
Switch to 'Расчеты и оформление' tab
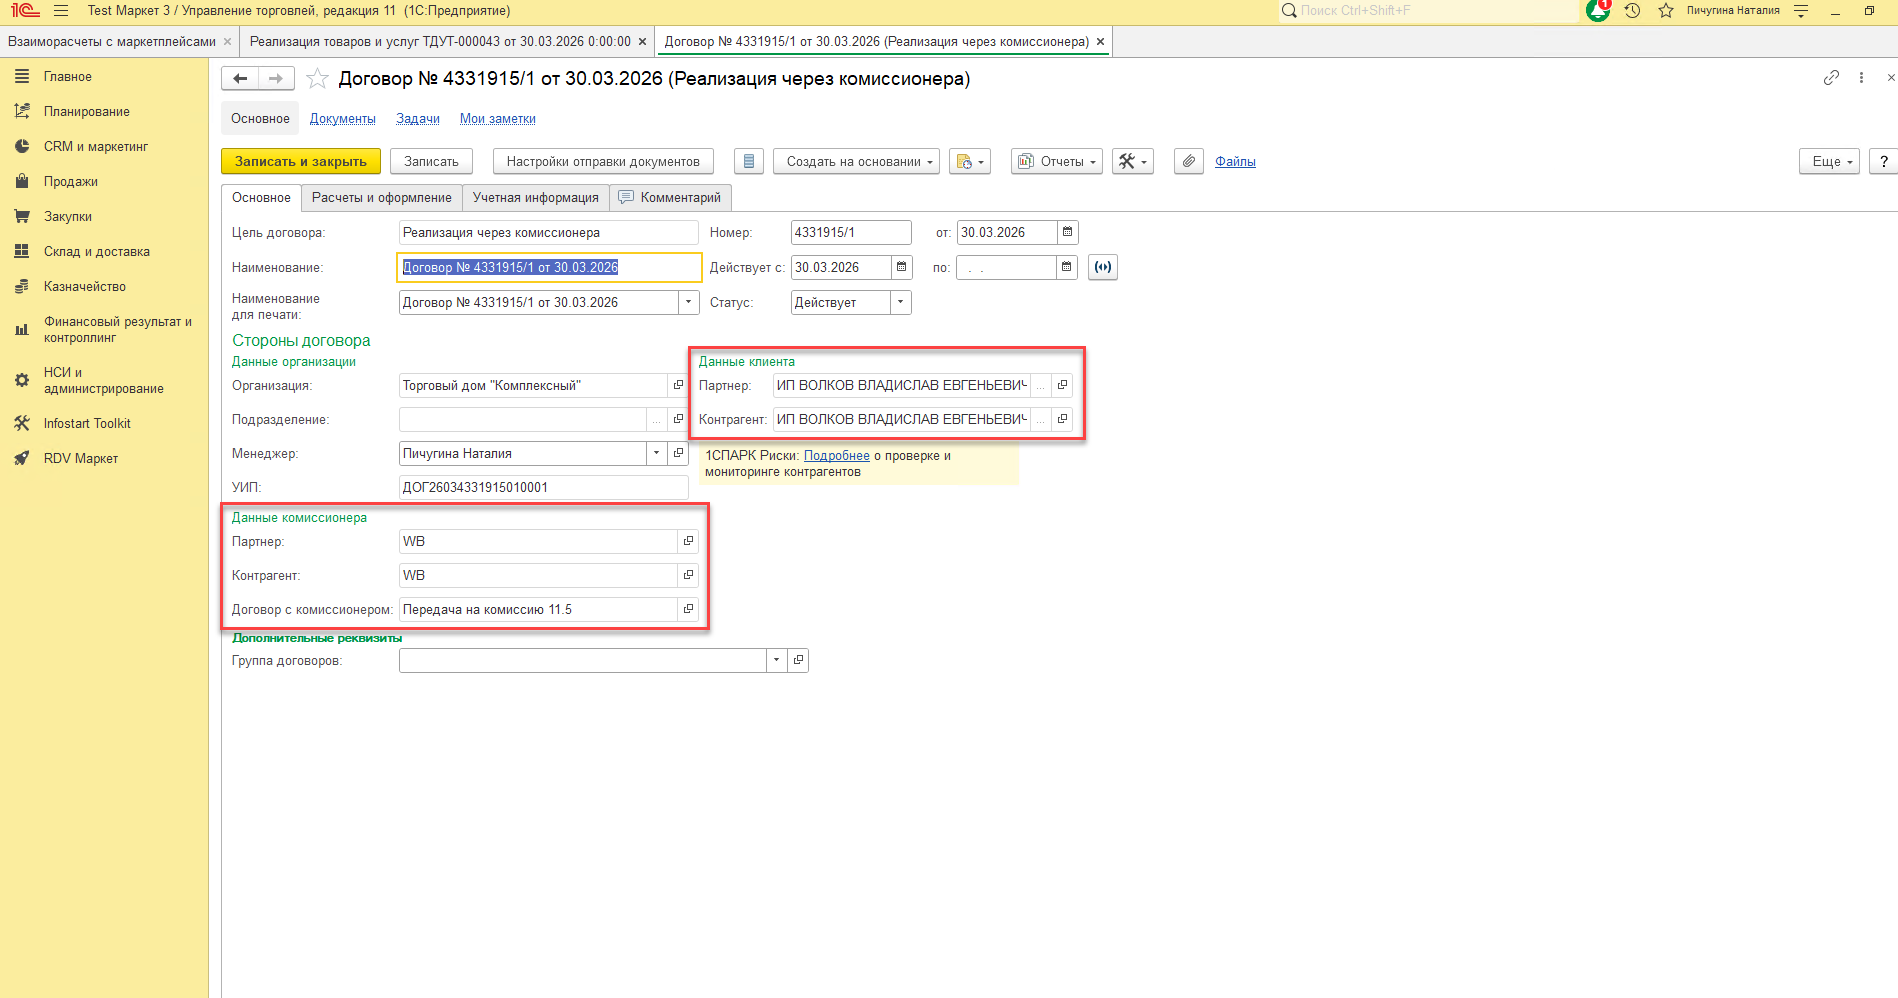tap(382, 198)
